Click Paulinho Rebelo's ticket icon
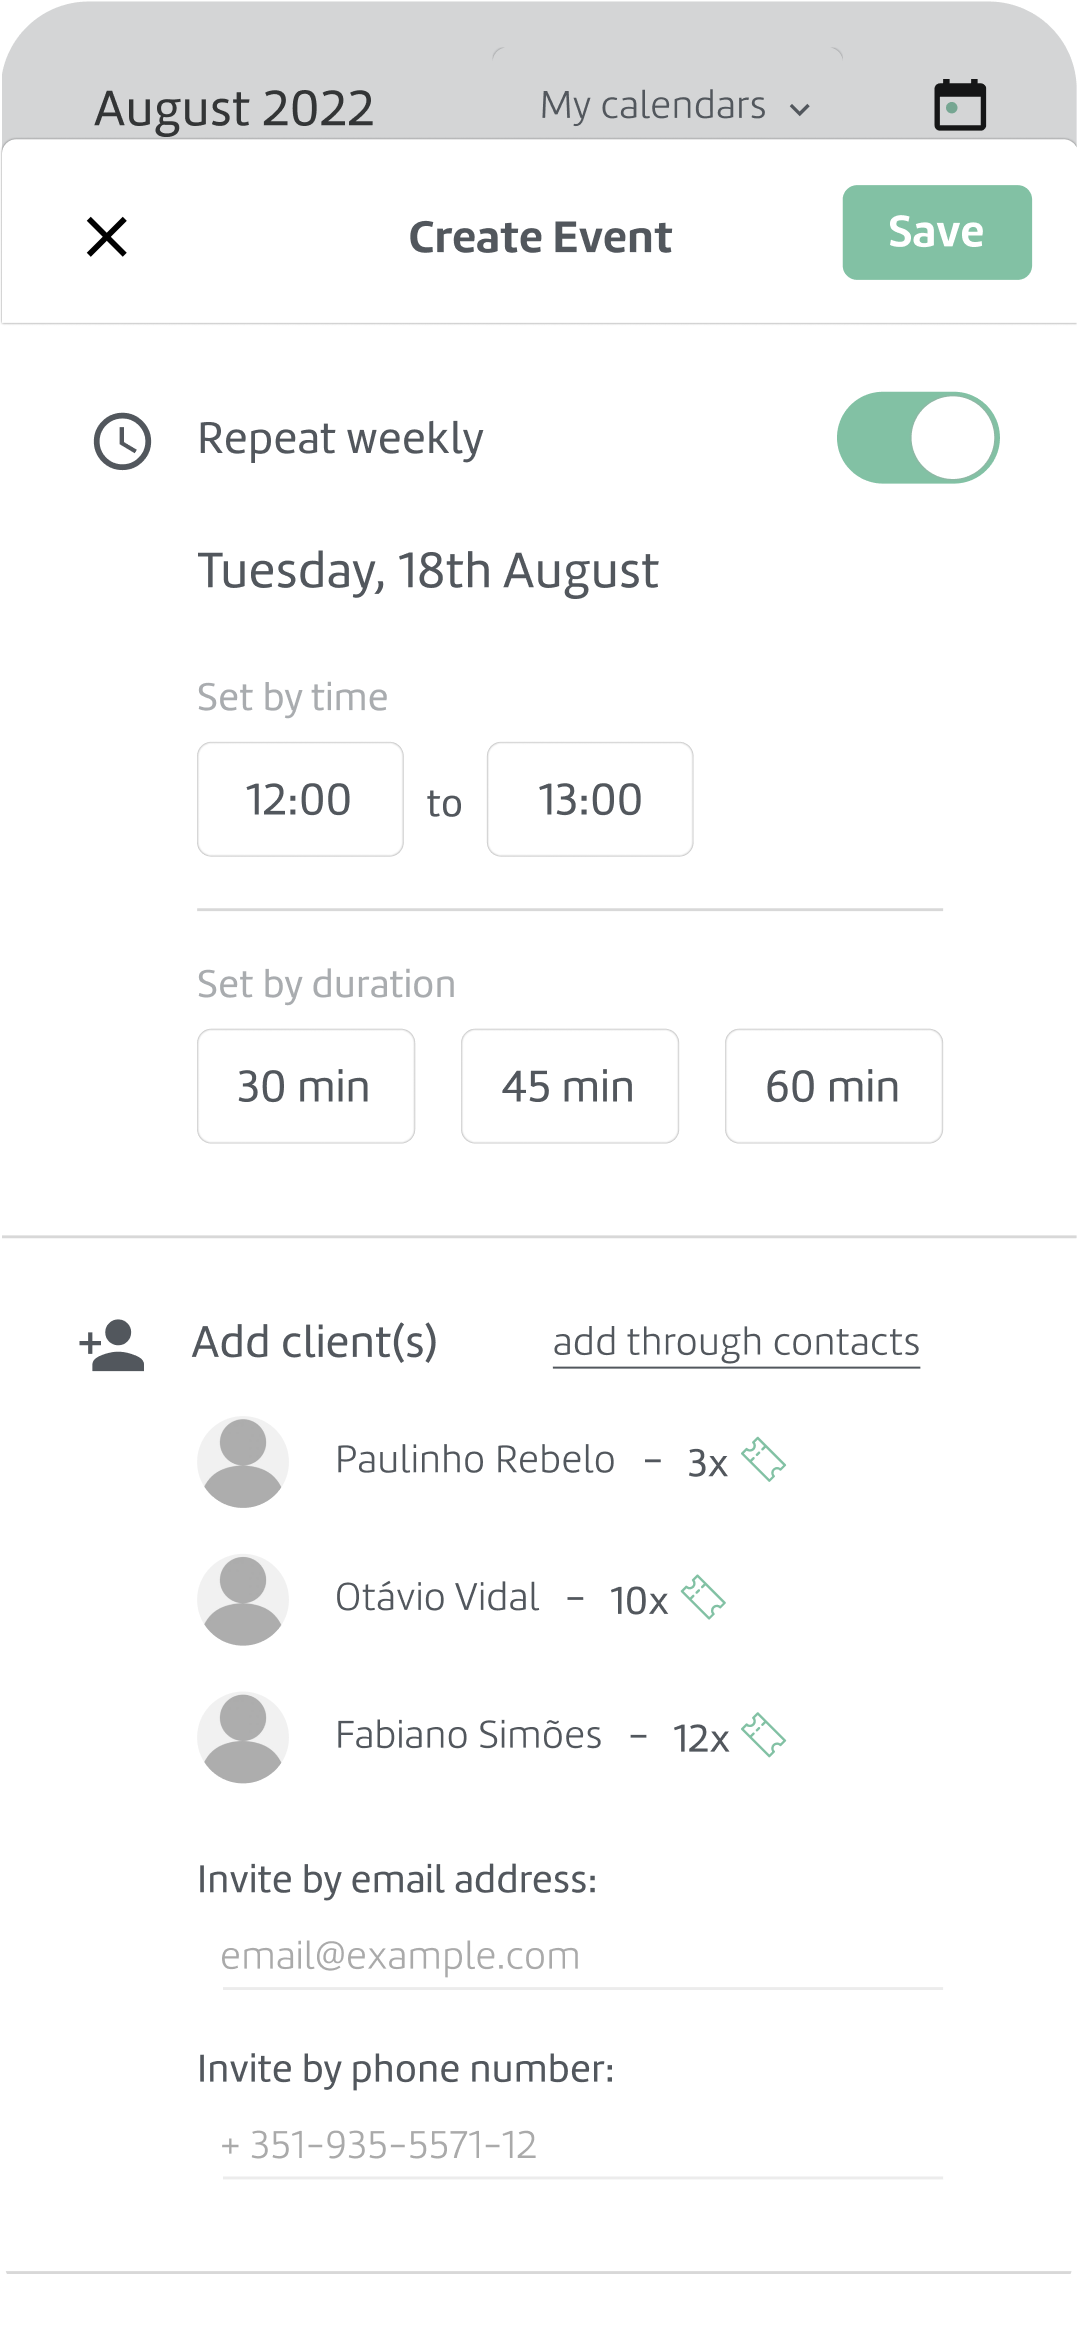 pyautogui.click(x=763, y=1460)
